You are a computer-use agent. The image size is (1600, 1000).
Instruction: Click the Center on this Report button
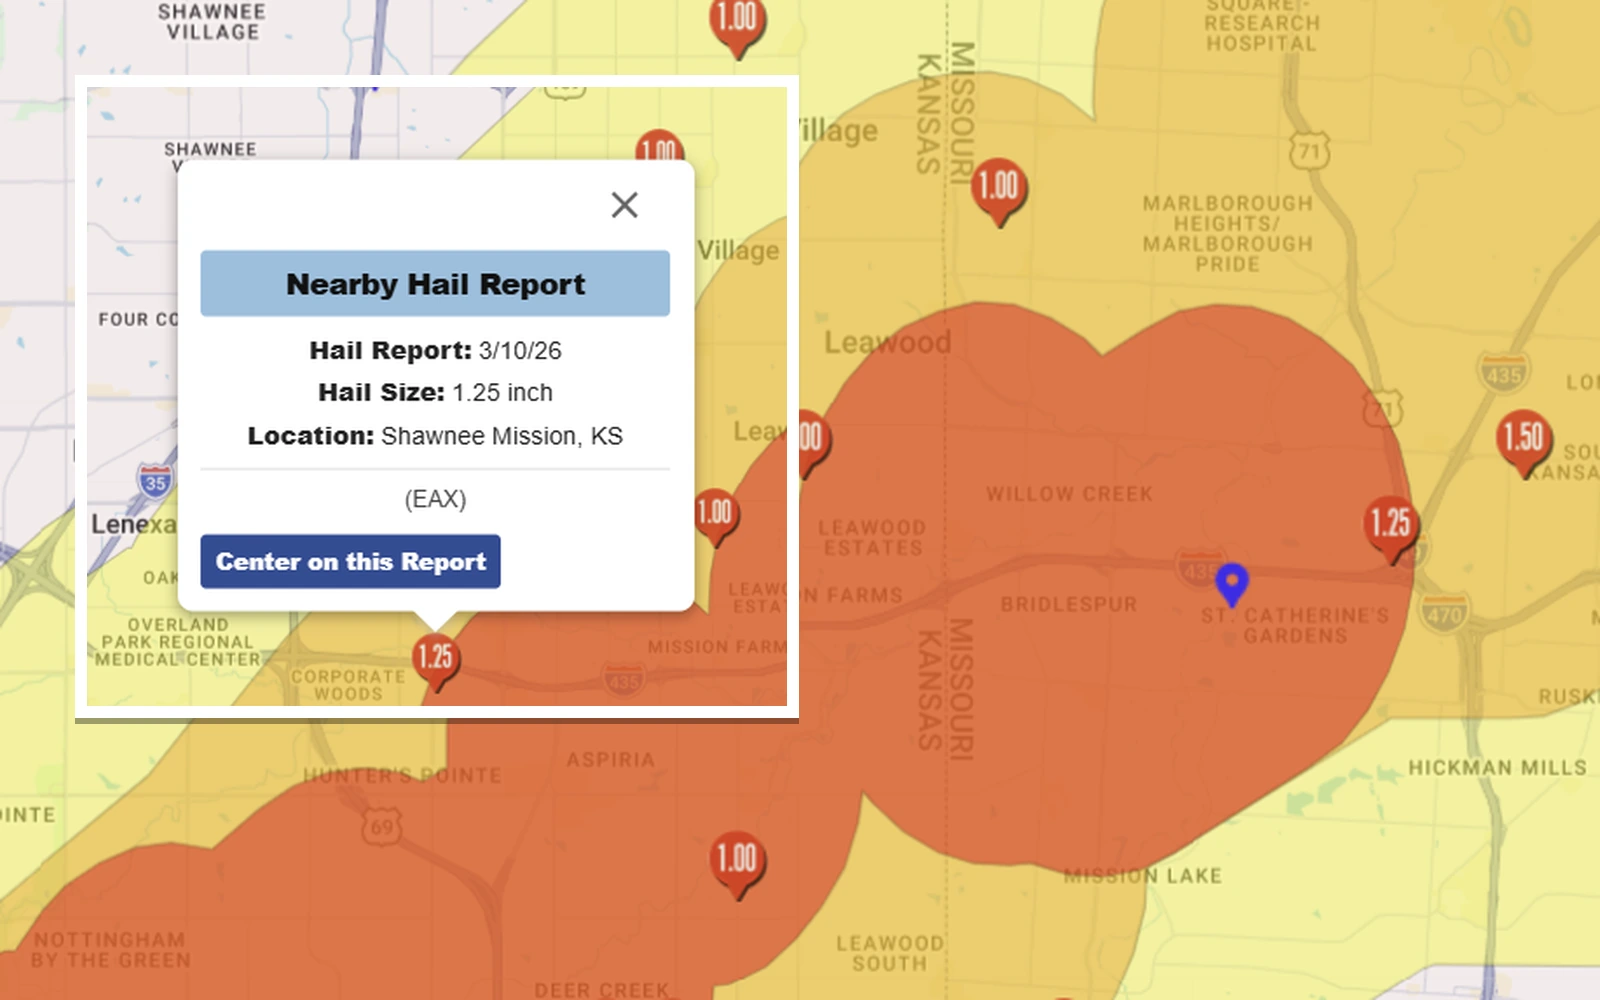(x=350, y=561)
